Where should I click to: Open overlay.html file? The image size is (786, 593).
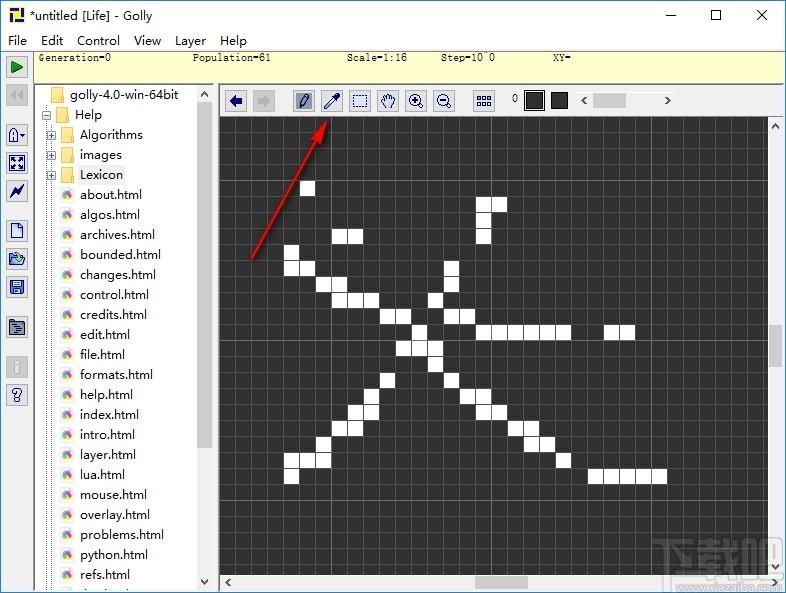pos(115,515)
